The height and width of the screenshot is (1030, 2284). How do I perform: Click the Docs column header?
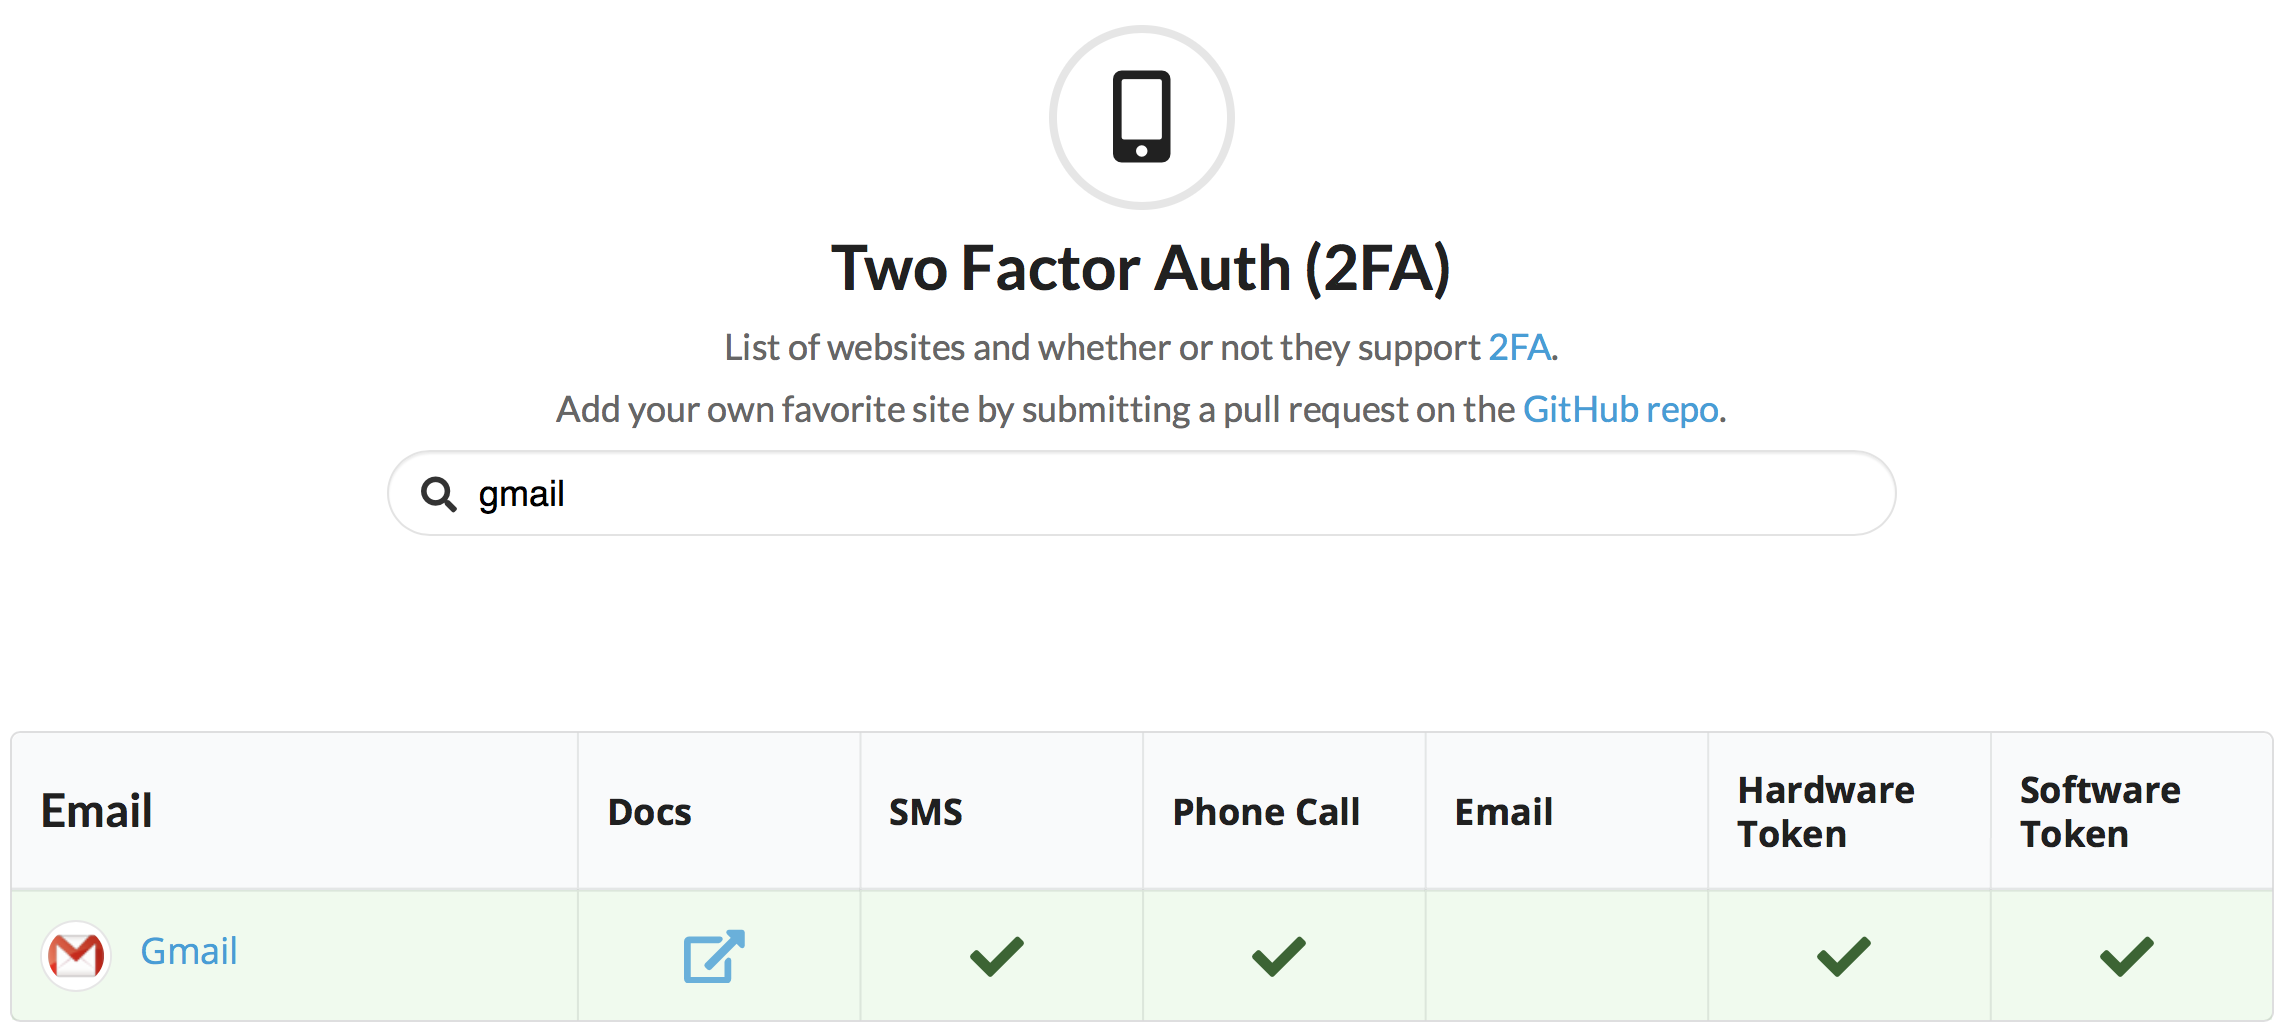pos(650,812)
